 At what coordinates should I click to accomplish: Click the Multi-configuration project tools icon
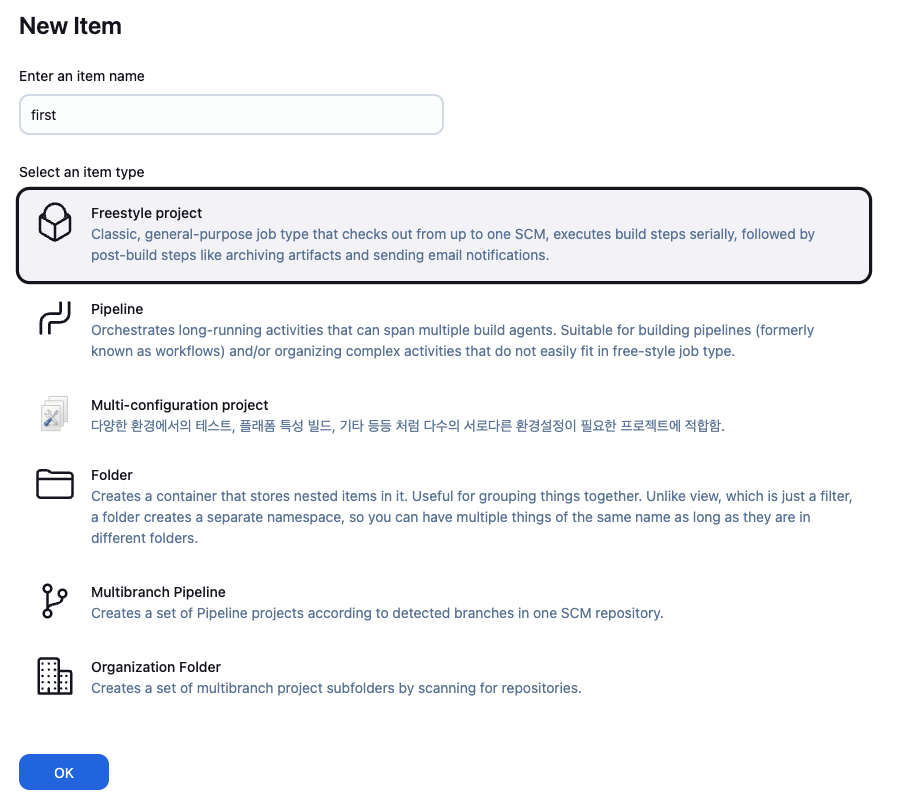tap(55, 413)
